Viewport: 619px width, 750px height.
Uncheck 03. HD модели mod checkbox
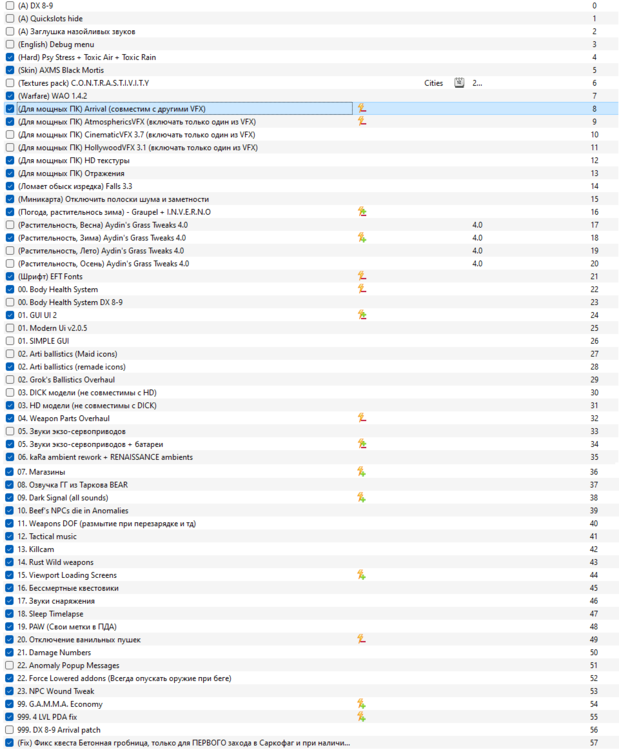10,406
